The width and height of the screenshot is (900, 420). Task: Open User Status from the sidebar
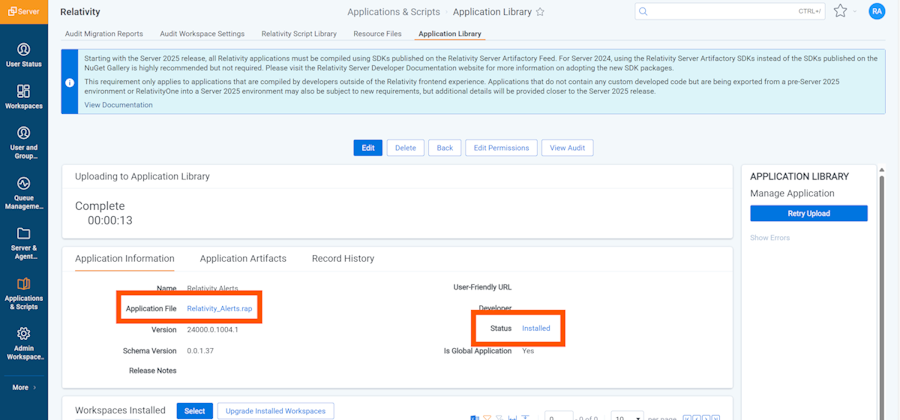(x=24, y=55)
